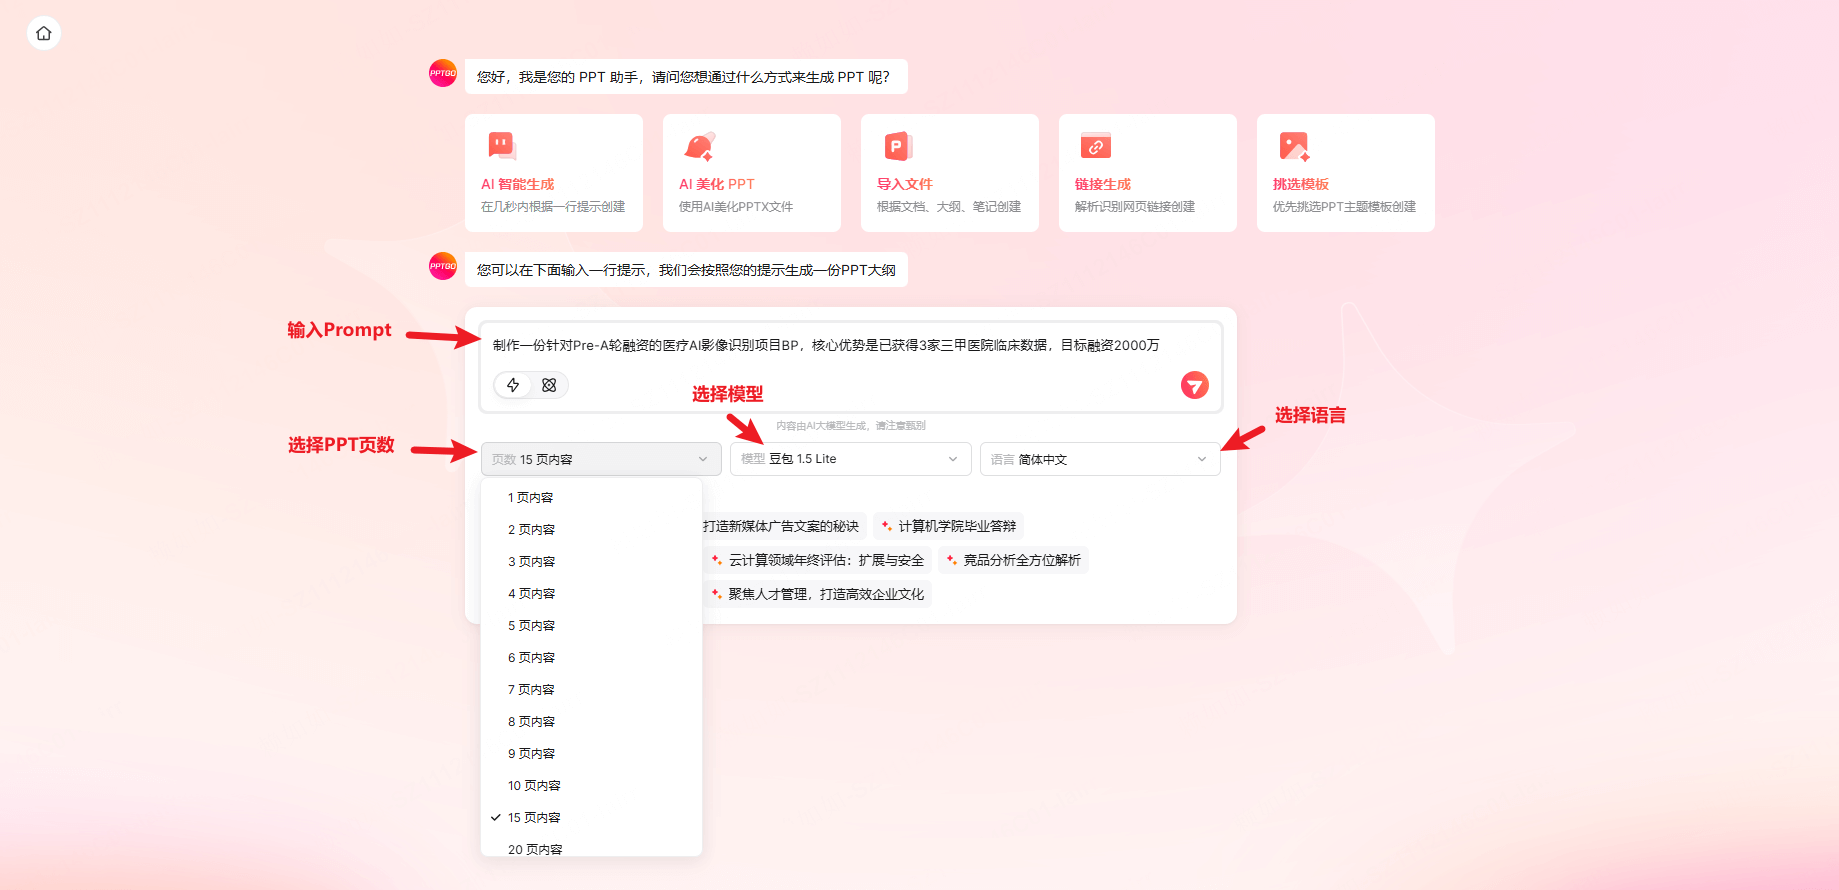This screenshot has height=890, width=1839.
Task: Select 20 页内容 option
Action: pyautogui.click(x=592, y=847)
